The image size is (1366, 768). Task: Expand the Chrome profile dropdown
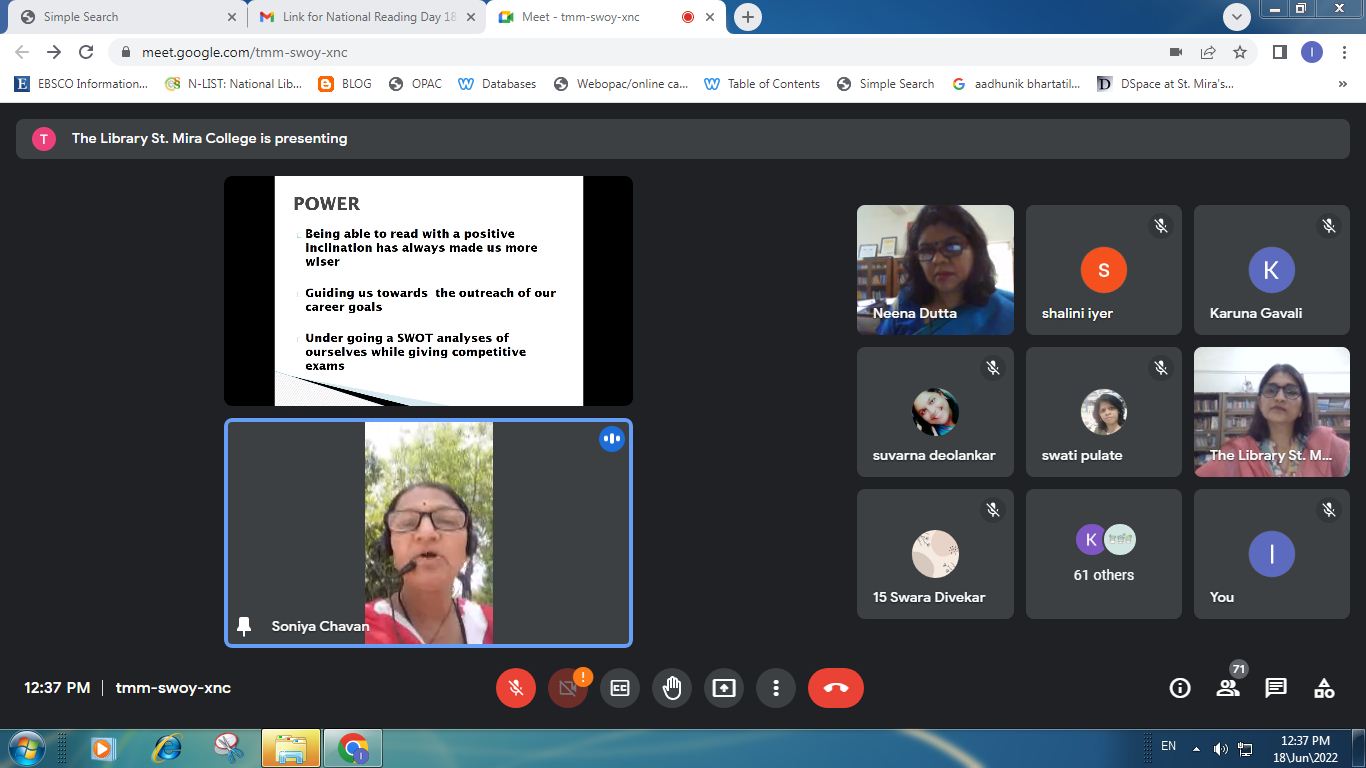click(x=1311, y=52)
